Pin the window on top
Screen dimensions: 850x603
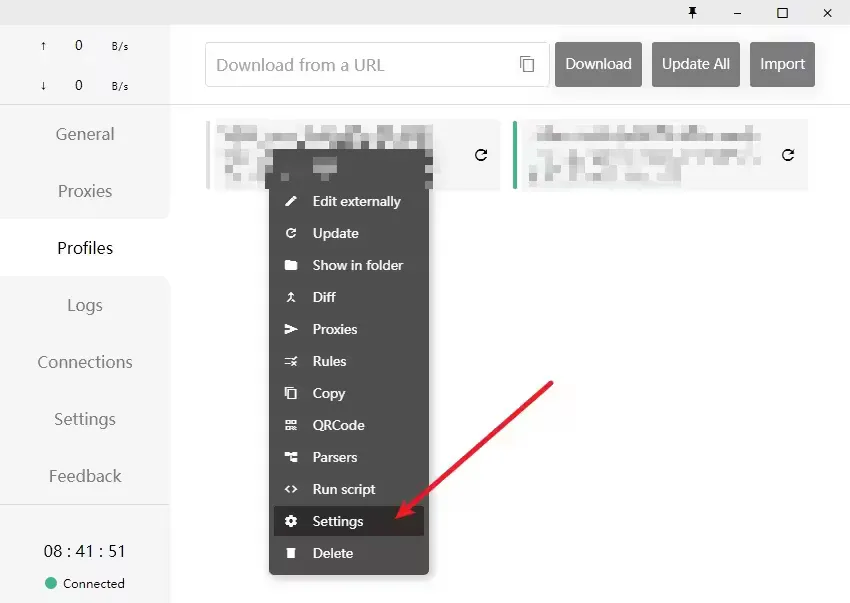[x=692, y=13]
